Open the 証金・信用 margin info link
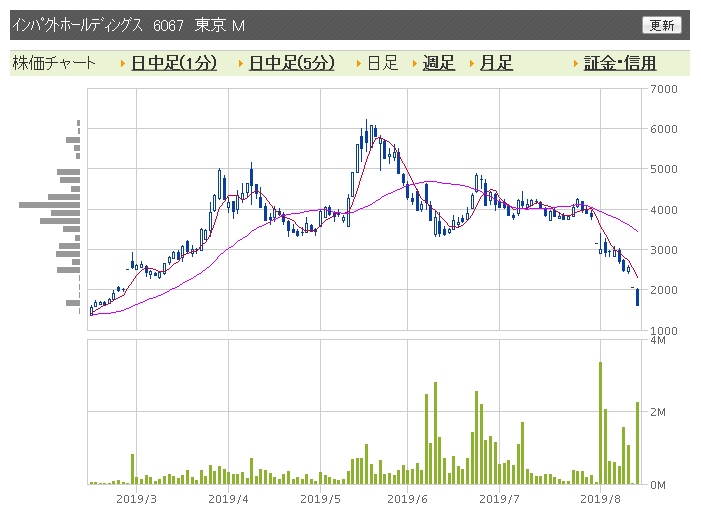Image resolution: width=701 pixels, height=525 pixels. click(x=620, y=63)
